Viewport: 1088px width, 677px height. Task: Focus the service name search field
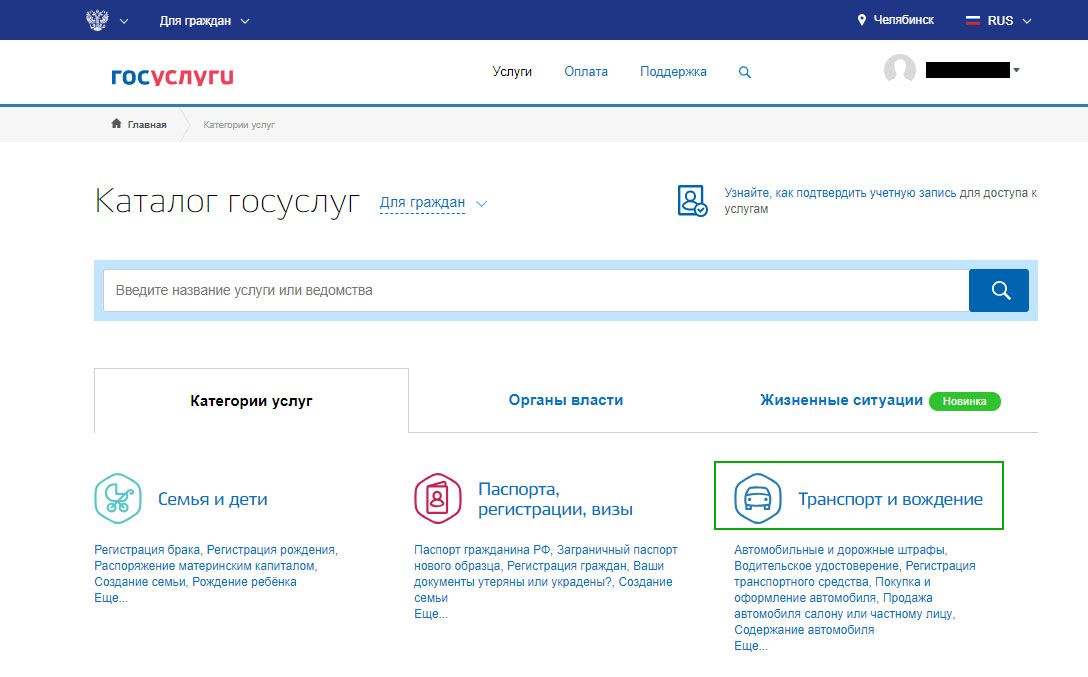point(536,291)
